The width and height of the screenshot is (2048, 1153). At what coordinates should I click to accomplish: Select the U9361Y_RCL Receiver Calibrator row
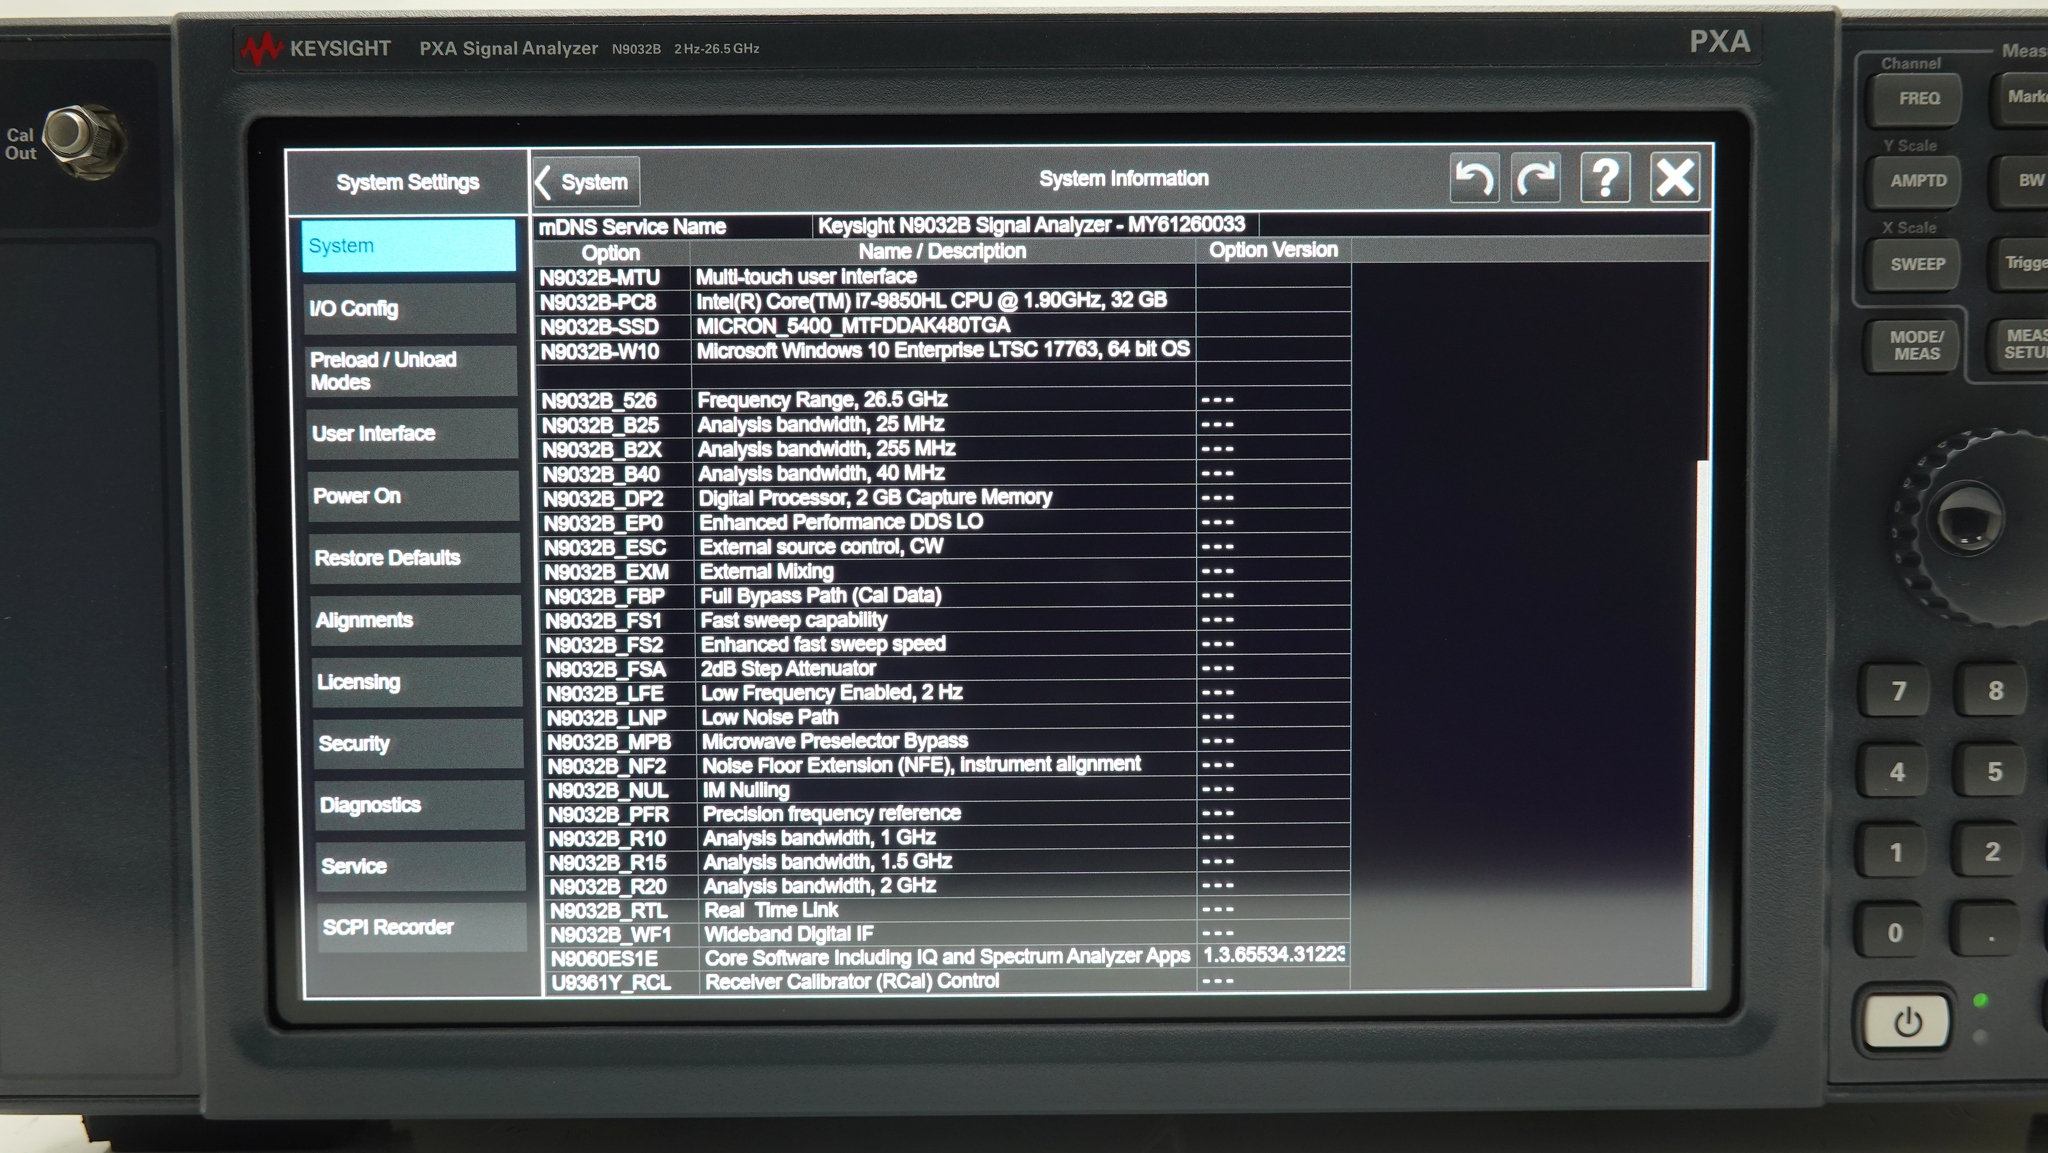click(x=949, y=981)
